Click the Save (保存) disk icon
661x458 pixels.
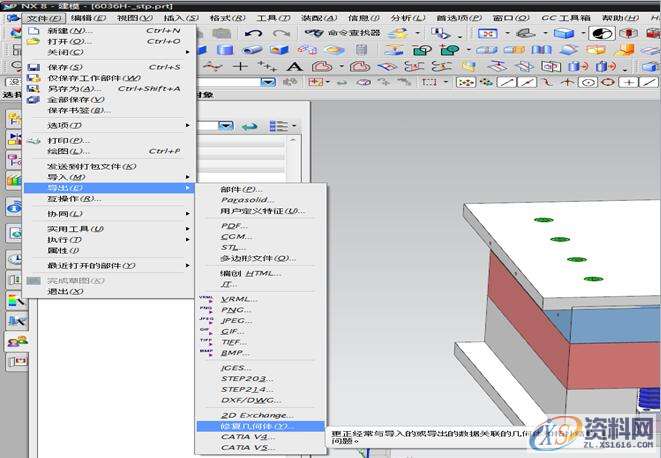pos(34,67)
